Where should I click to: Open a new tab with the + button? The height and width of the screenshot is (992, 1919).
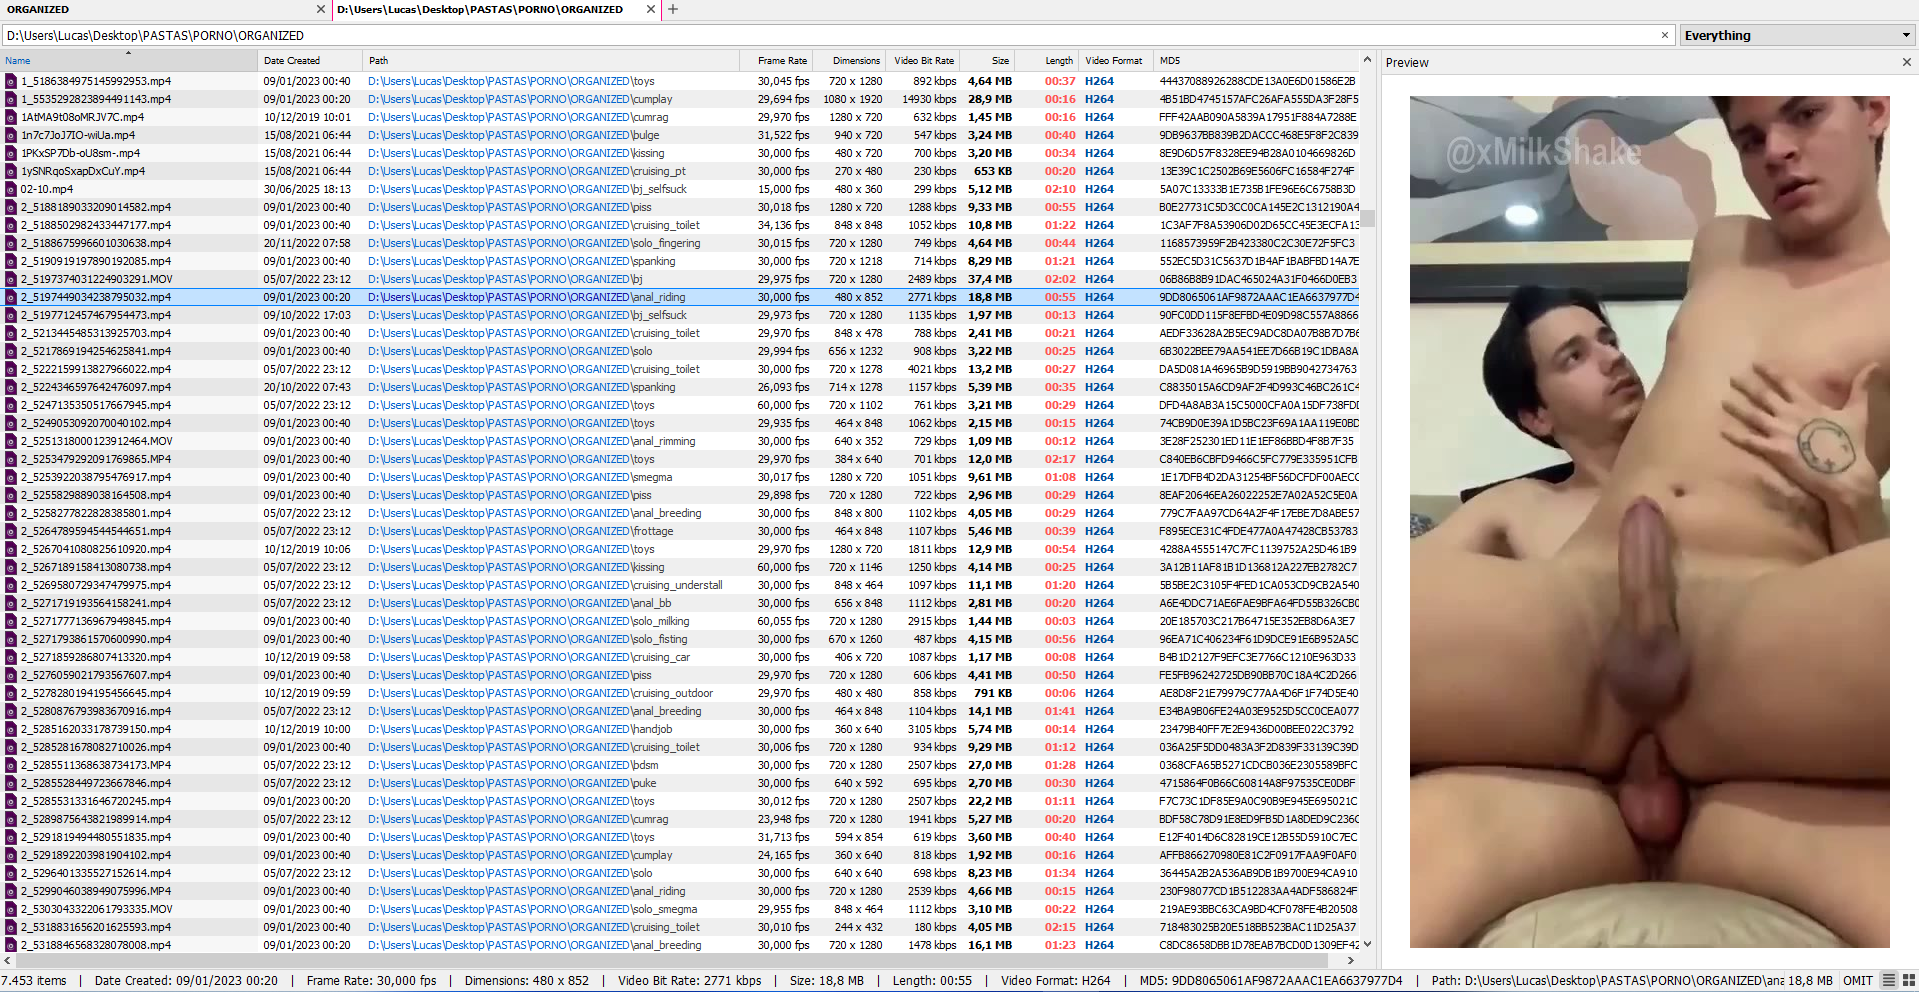click(672, 10)
